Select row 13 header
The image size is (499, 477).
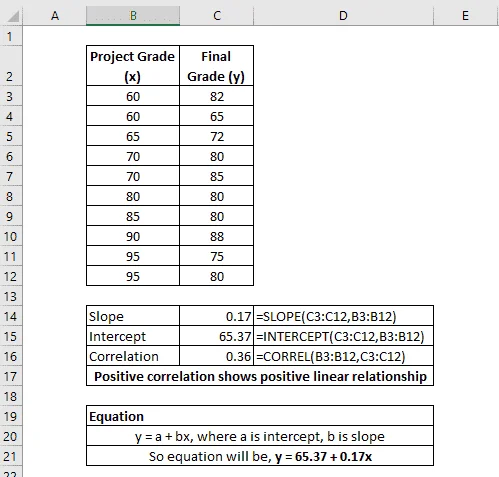11,296
